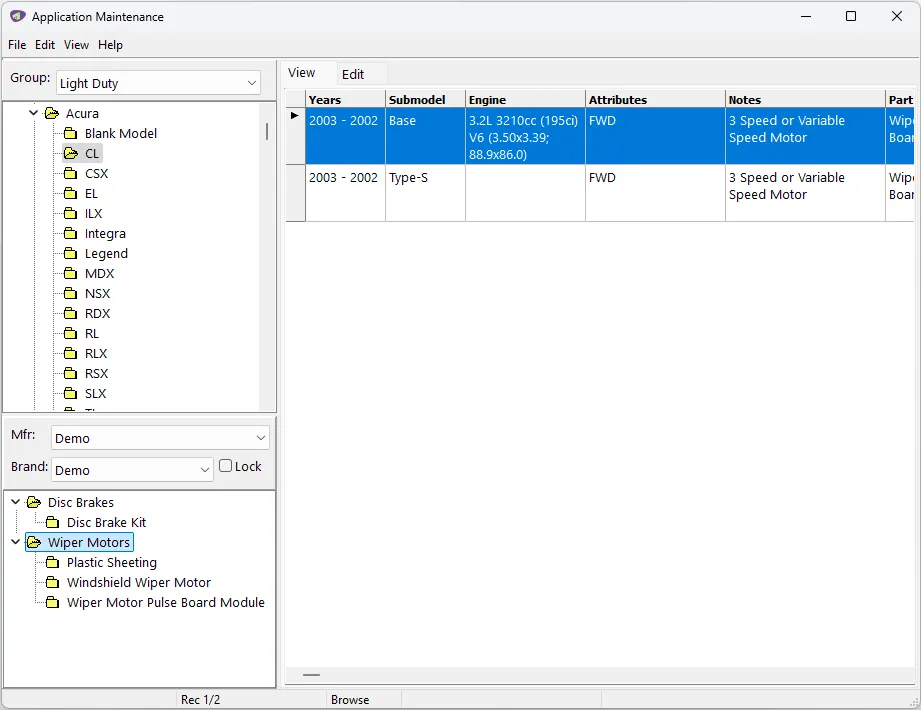Click the MDX model folder icon
Viewport: 921px width, 710px height.
click(70, 273)
